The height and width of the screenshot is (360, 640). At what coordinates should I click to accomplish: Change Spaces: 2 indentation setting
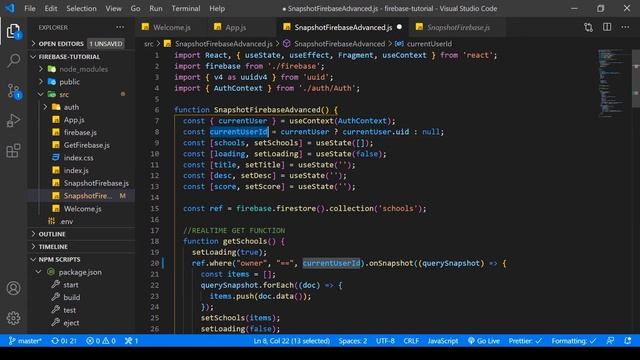(353, 341)
